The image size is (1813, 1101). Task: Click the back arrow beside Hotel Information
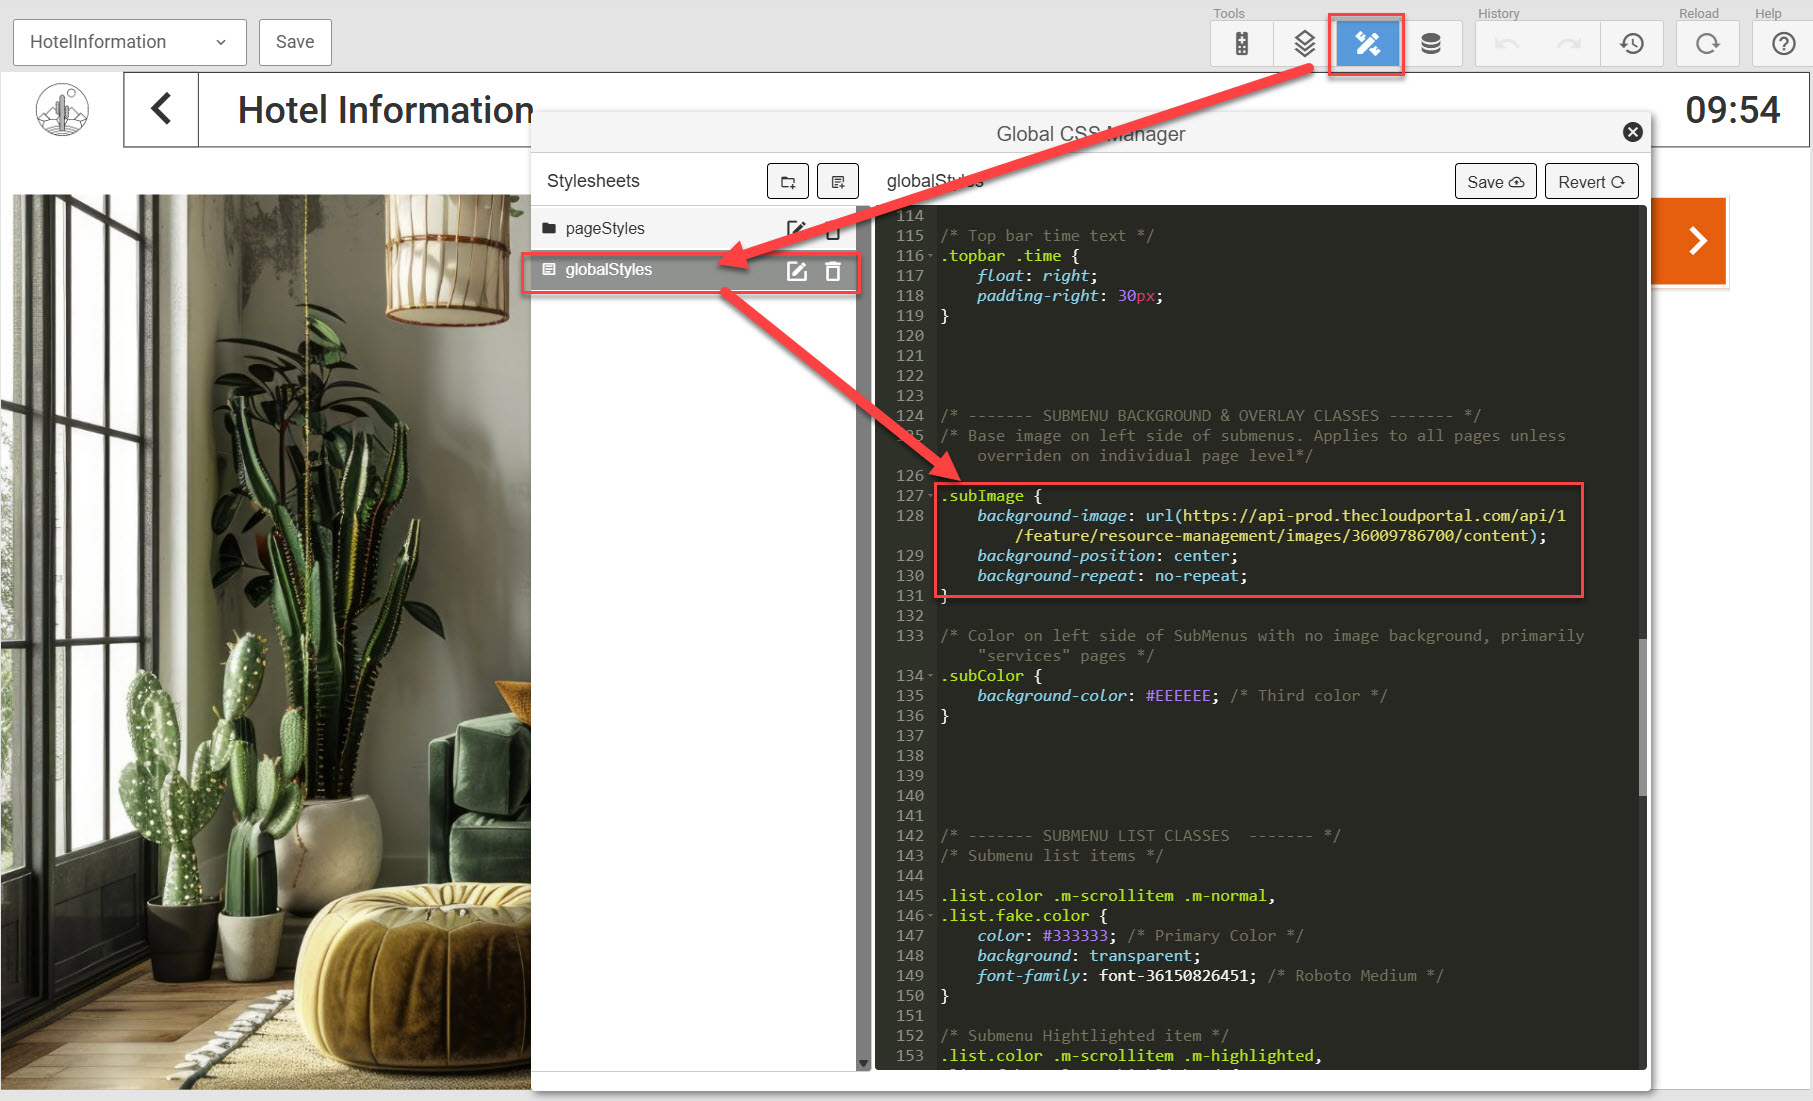pos(161,109)
